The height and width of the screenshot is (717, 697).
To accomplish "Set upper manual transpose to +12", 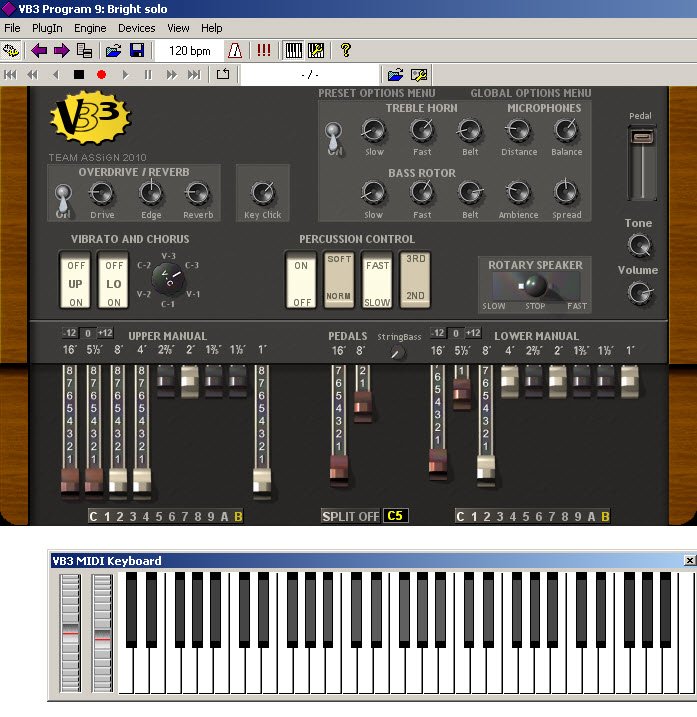I will (105, 333).
